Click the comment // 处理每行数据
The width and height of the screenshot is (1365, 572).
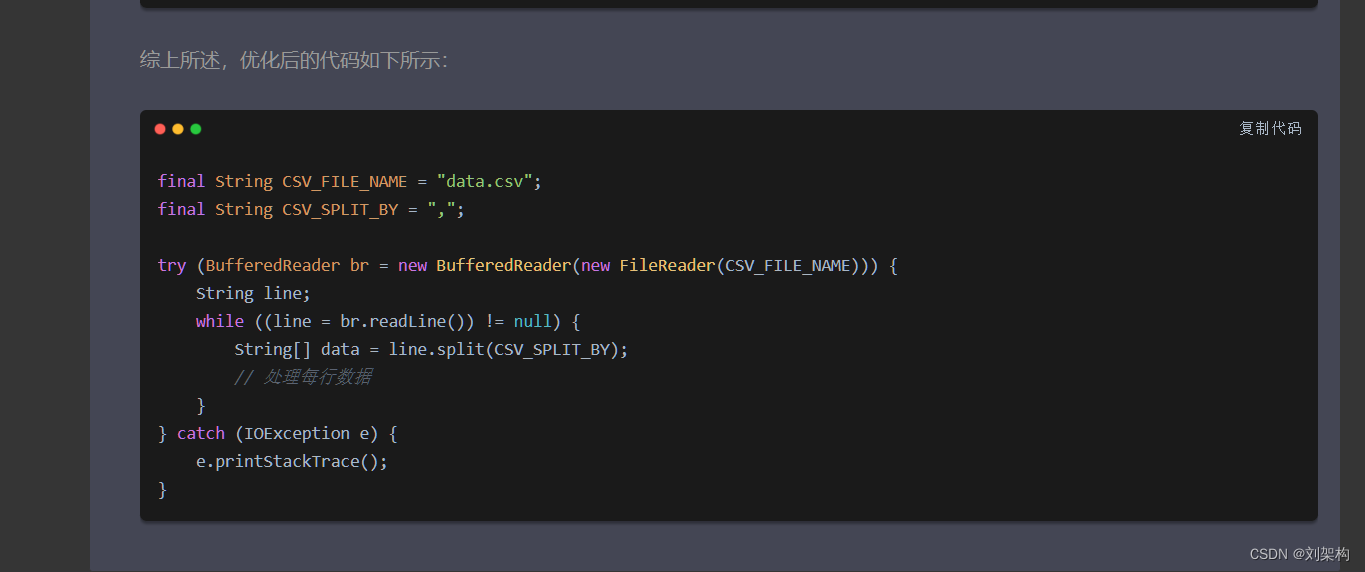pos(303,377)
